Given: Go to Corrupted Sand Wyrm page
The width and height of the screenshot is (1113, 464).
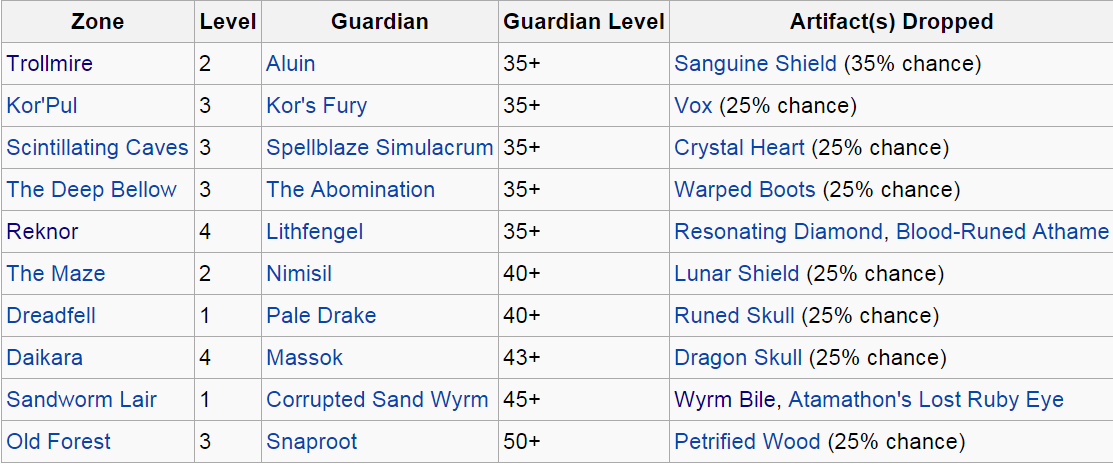Looking at the screenshot, I should (x=377, y=400).
